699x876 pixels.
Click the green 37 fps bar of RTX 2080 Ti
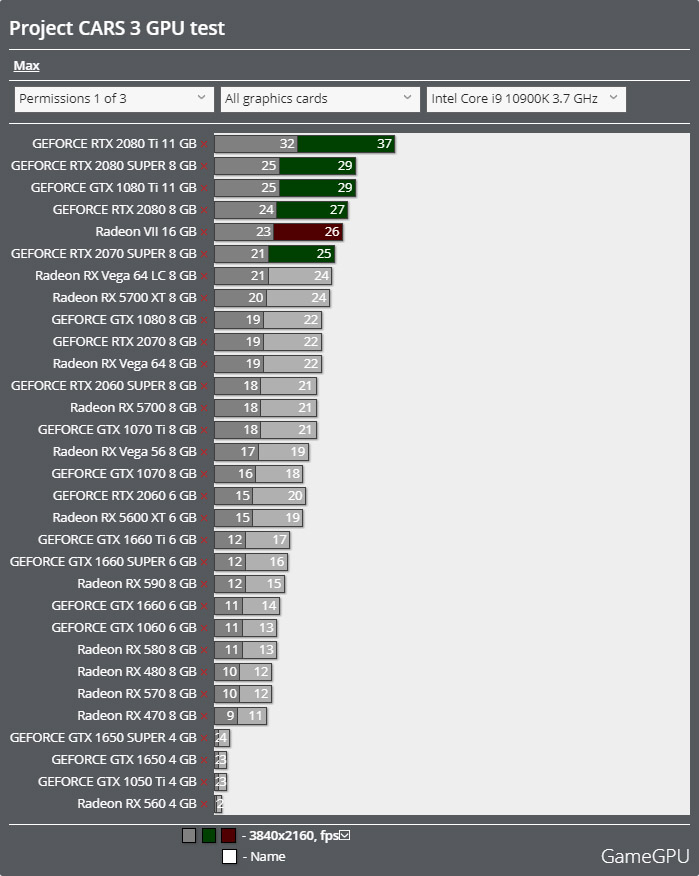tap(346, 144)
